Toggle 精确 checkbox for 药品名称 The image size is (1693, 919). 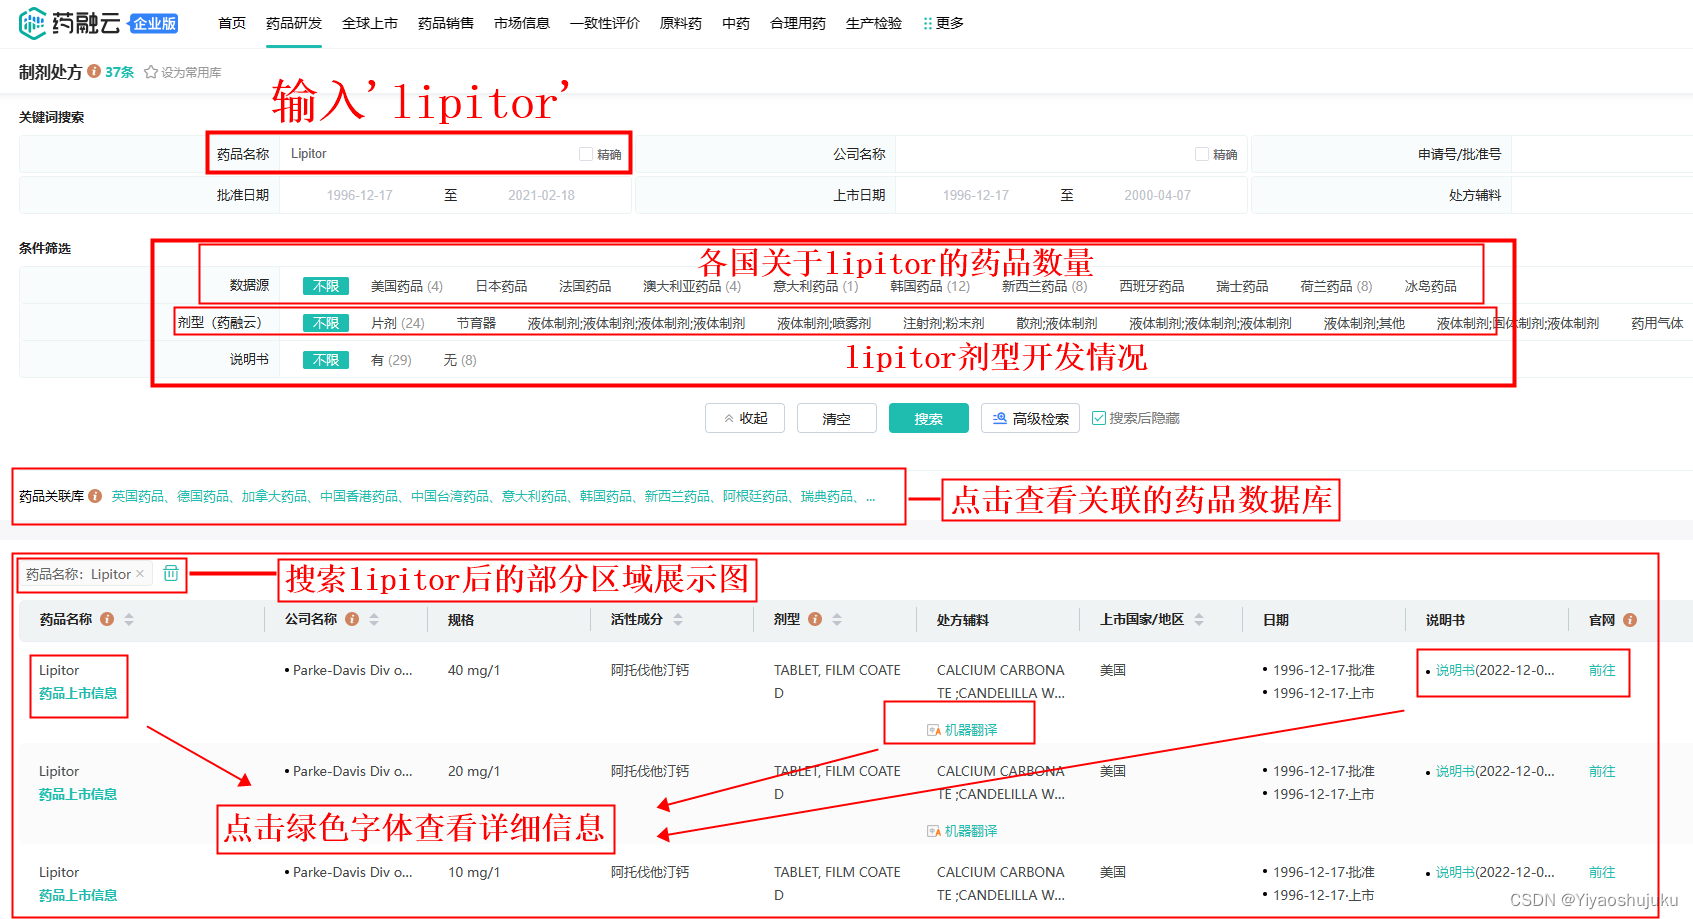pos(586,154)
